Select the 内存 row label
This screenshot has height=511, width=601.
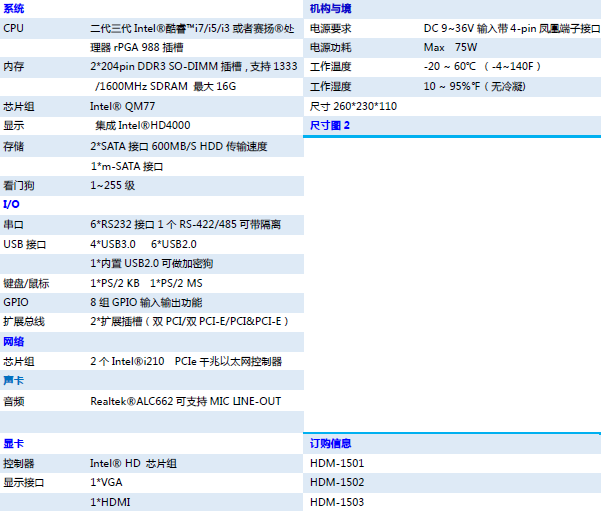(x=14, y=67)
